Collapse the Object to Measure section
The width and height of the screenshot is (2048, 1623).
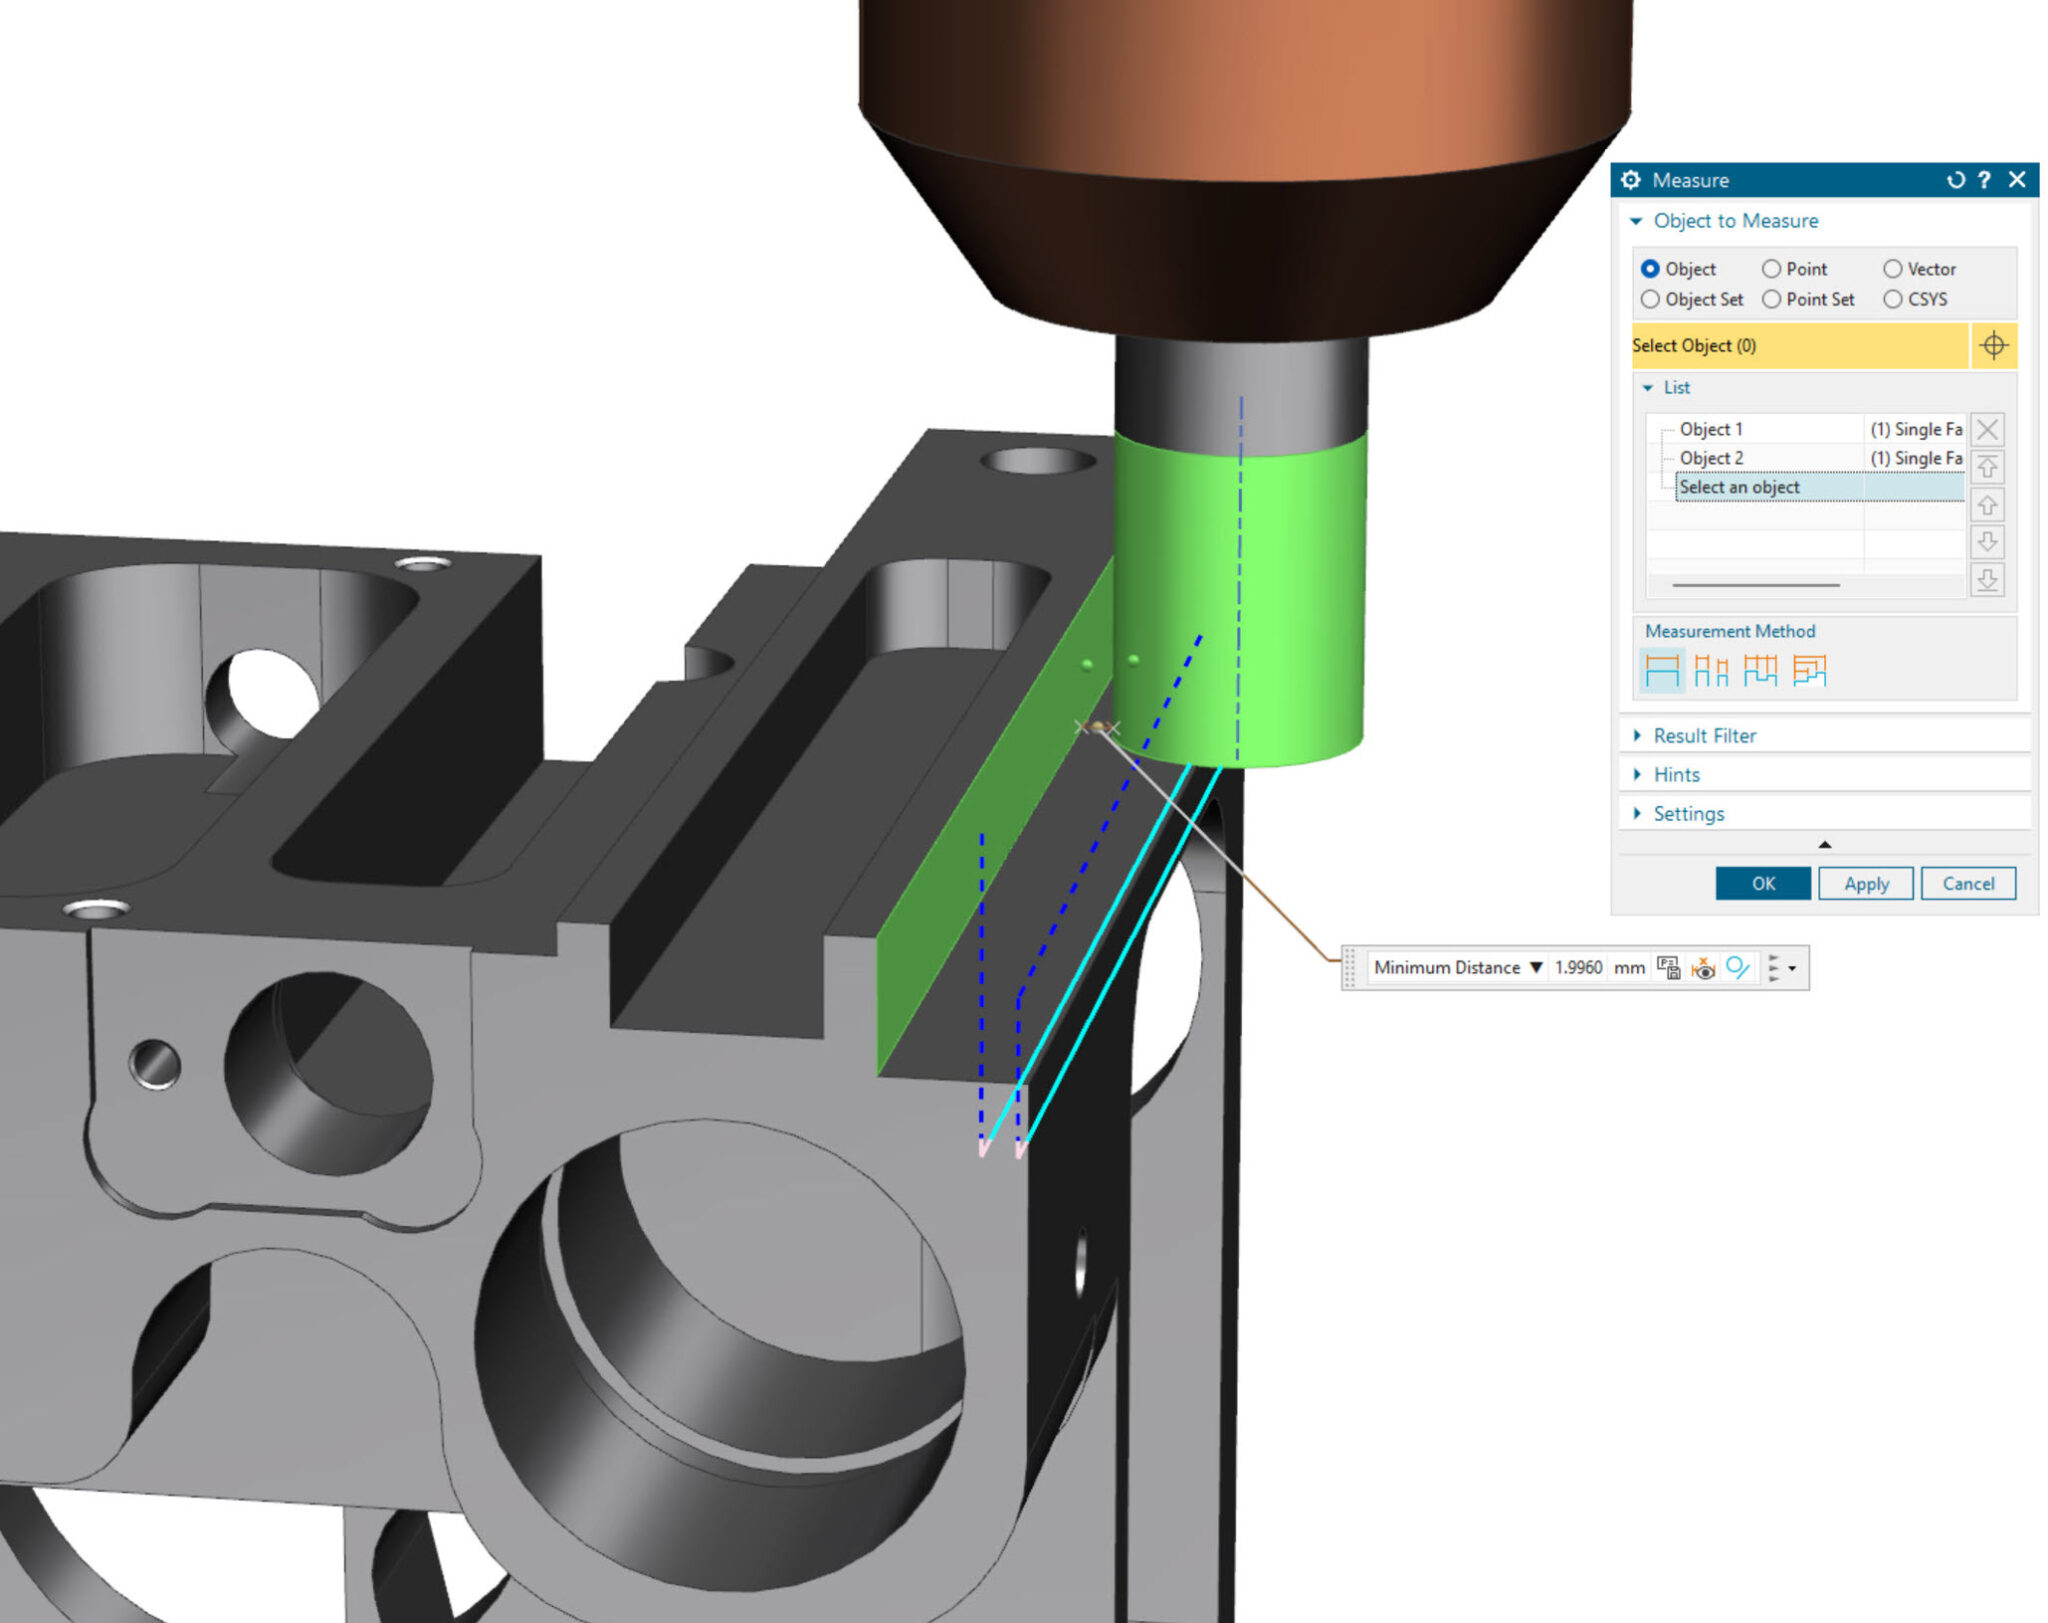pos(1638,221)
